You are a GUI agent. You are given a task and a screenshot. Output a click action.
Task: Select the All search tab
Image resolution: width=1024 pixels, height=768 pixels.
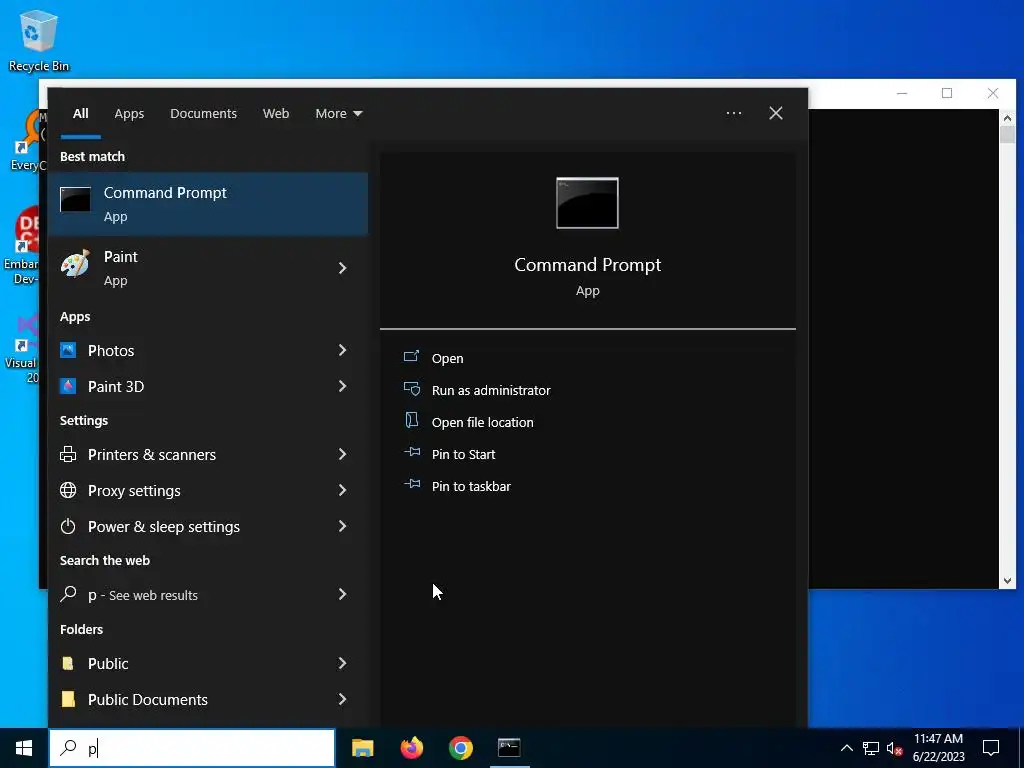[80, 114]
